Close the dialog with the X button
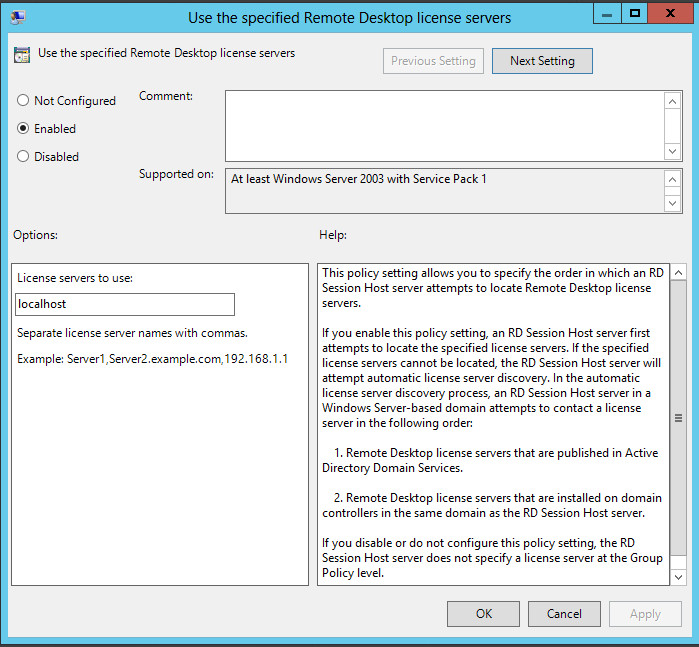This screenshot has width=699, height=647. click(x=670, y=13)
